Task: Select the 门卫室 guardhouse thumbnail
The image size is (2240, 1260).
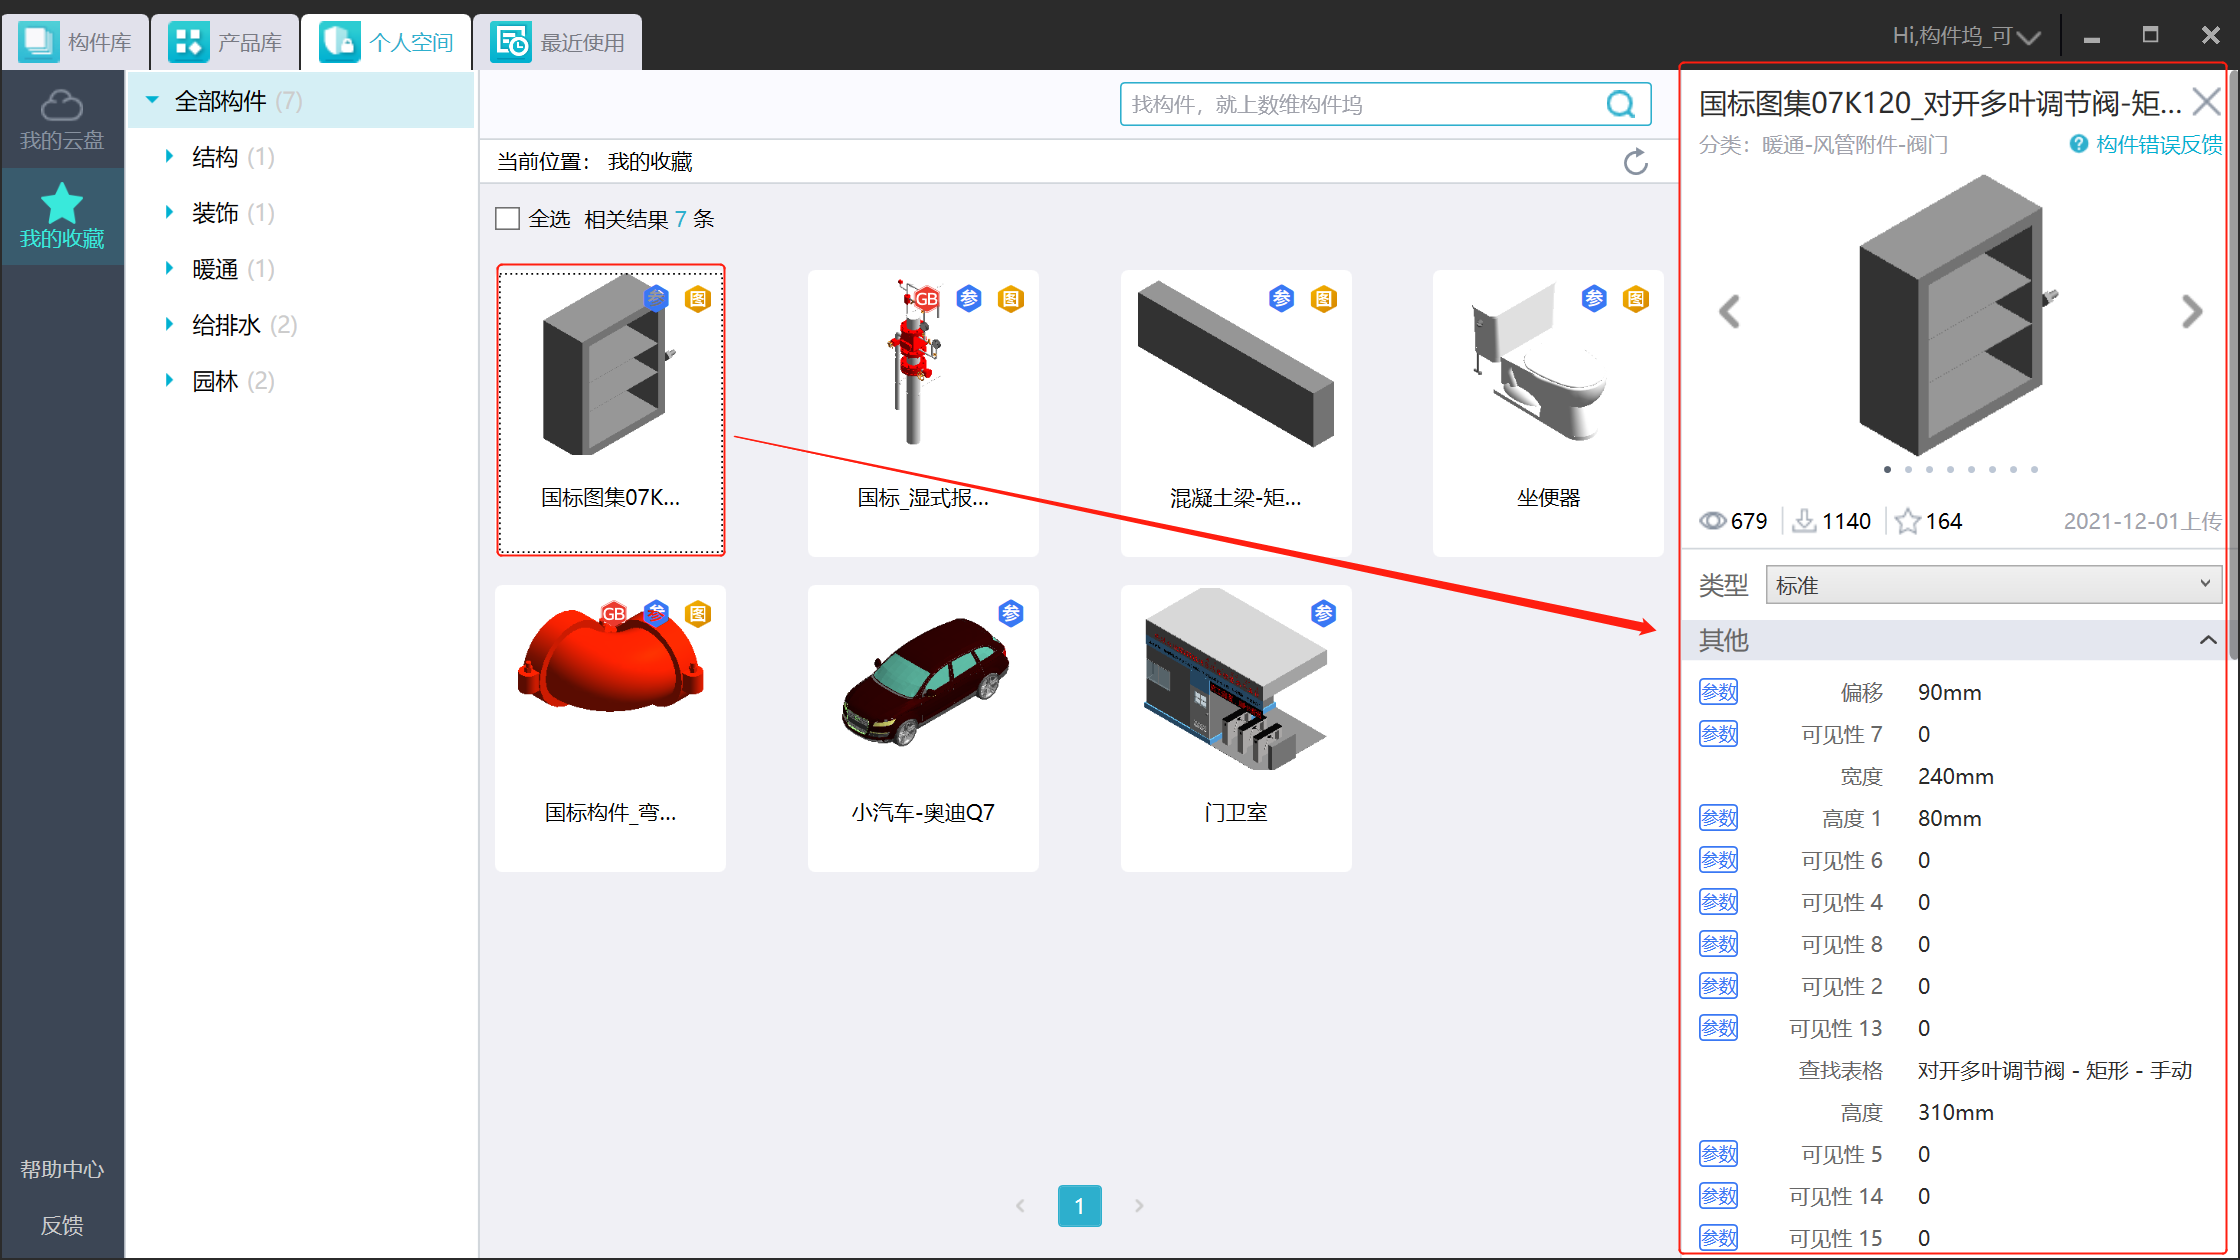Action: click(x=1236, y=679)
